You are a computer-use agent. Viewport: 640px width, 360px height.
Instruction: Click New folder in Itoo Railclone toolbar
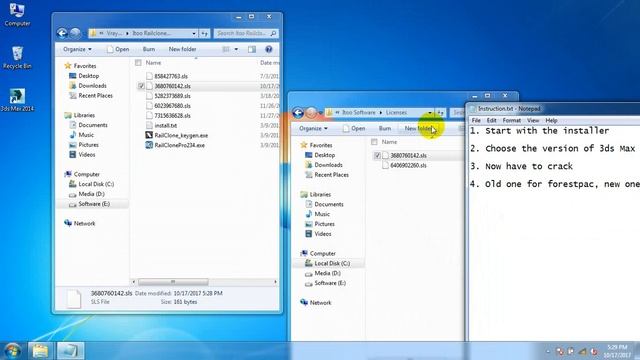click(x=182, y=49)
